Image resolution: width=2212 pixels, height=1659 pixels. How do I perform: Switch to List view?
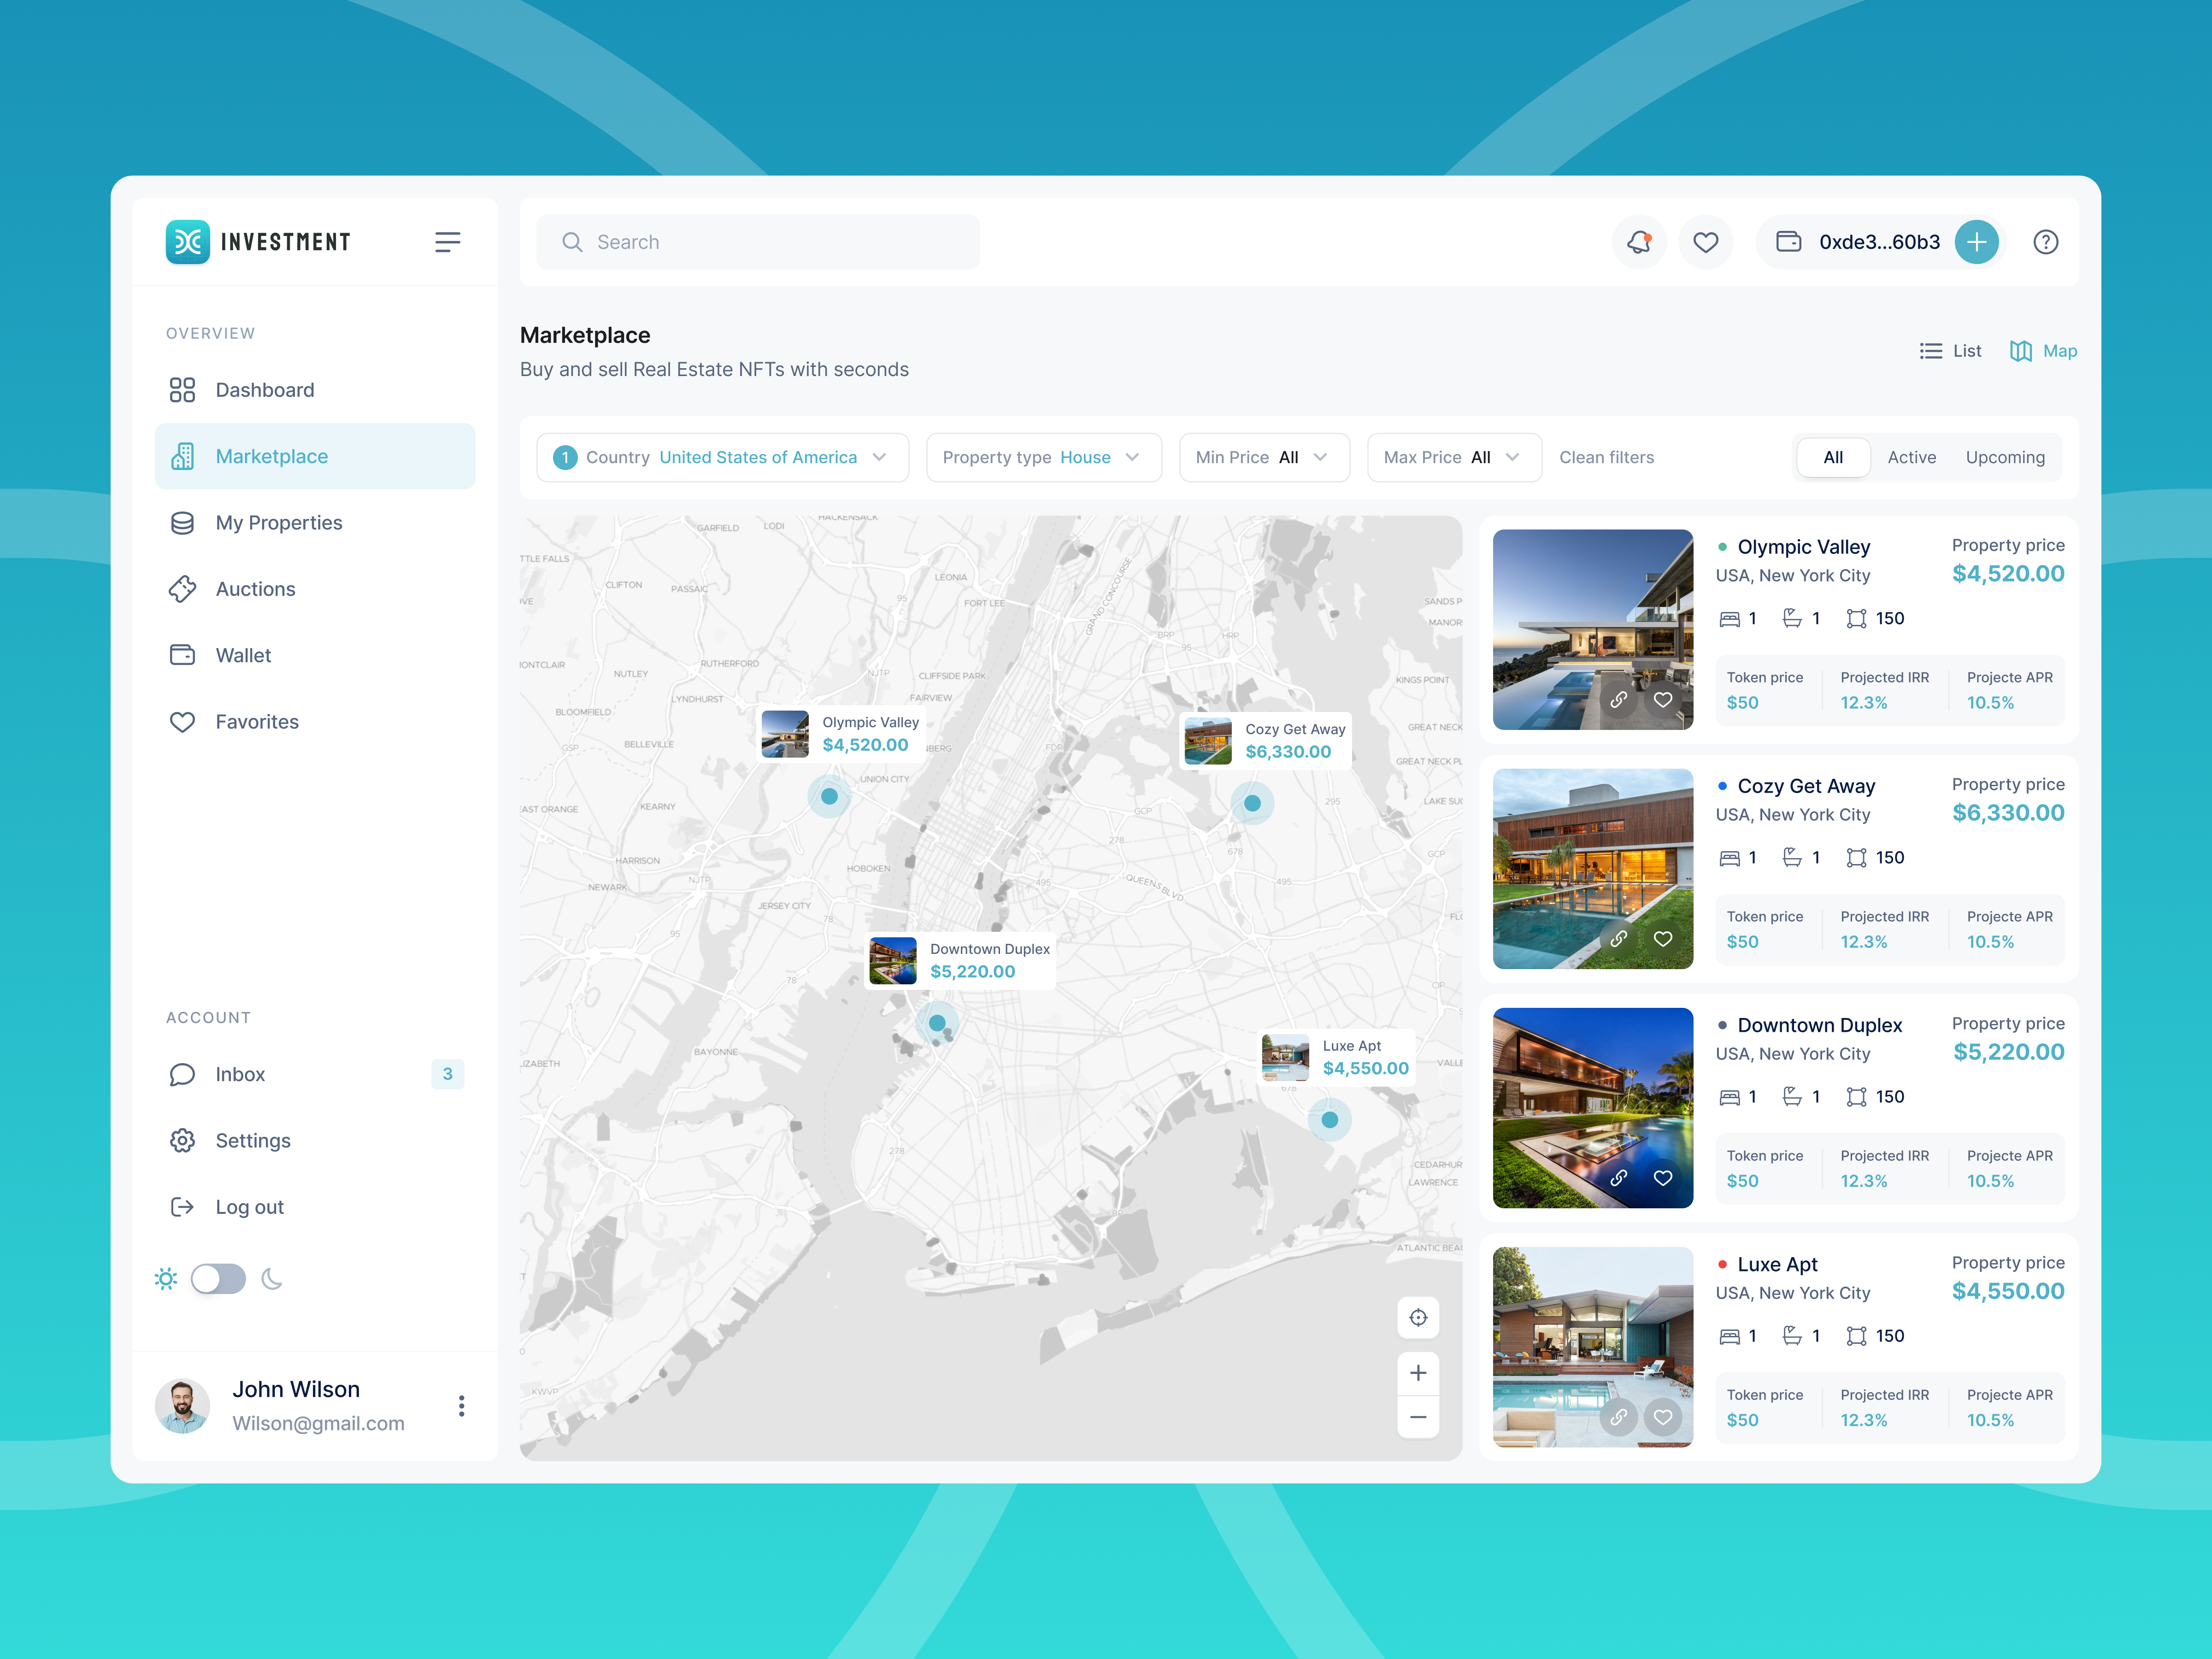(1950, 351)
